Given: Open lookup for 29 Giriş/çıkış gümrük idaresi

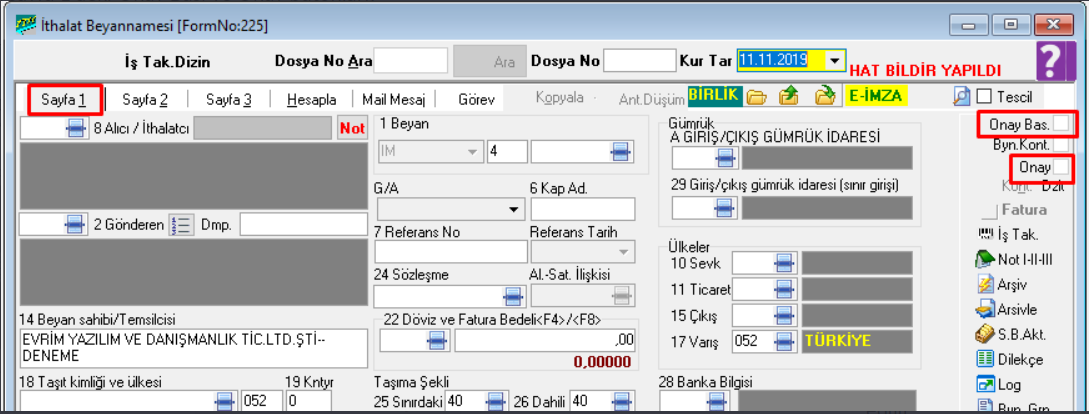Looking at the screenshot, I should [x=726, y=208].
